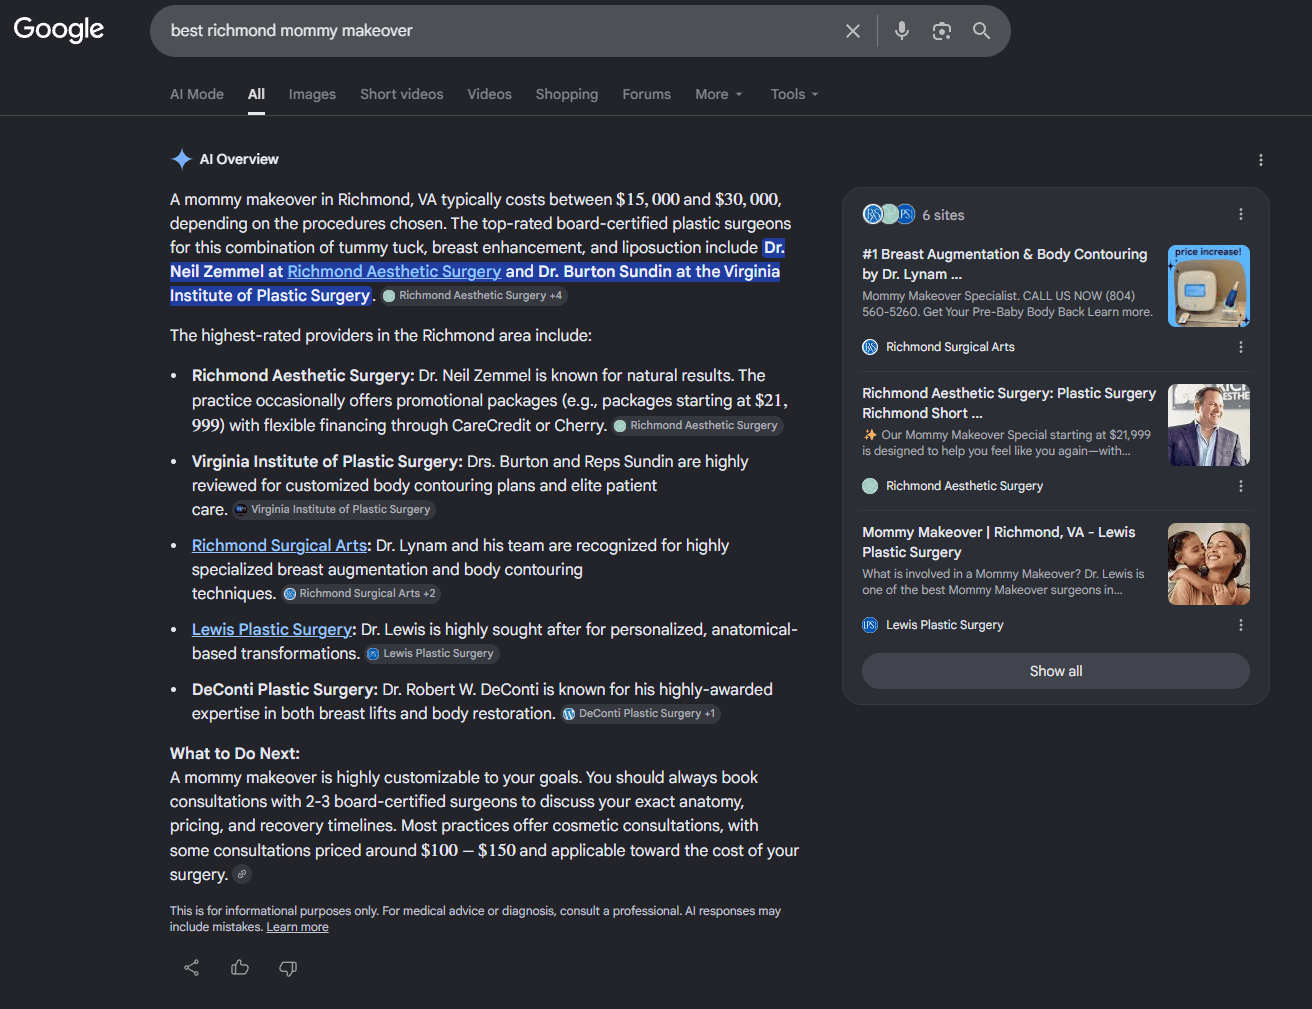Viewport: 1312px width, 1009px height.
Task: Start voice search with microphone icon
Action: [902, 31]
